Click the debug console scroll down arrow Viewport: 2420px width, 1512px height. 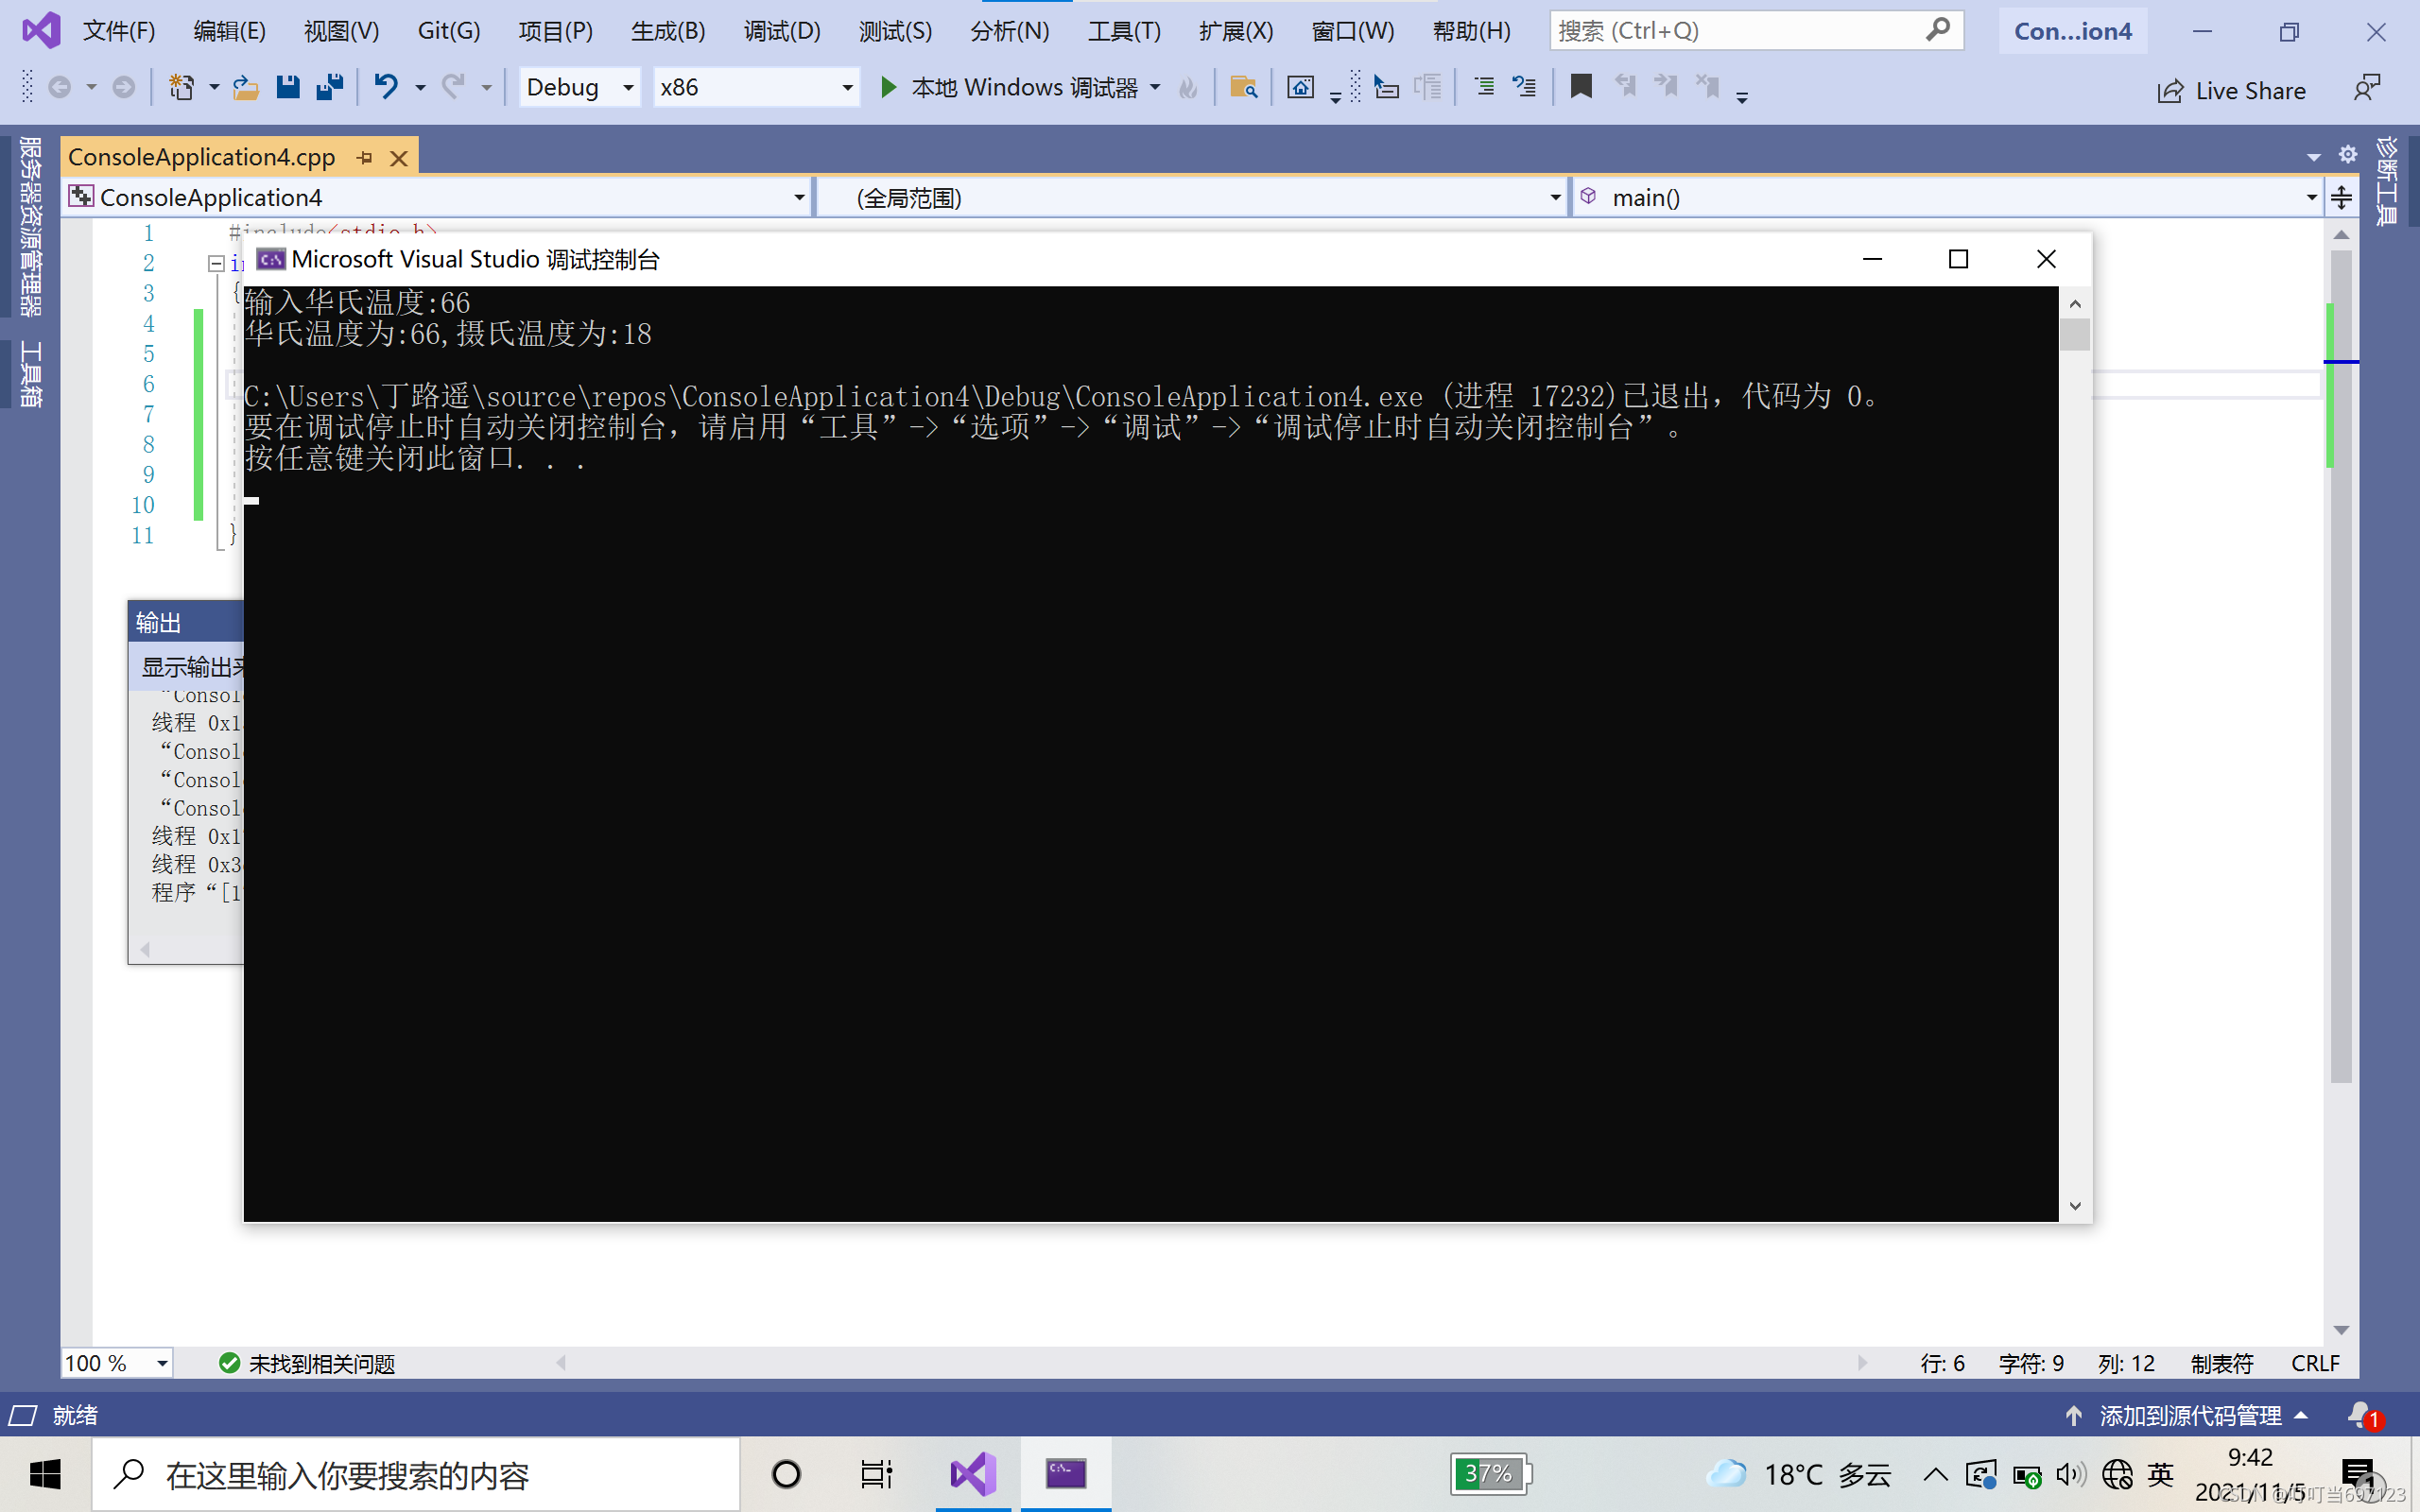(2075, 1206)
